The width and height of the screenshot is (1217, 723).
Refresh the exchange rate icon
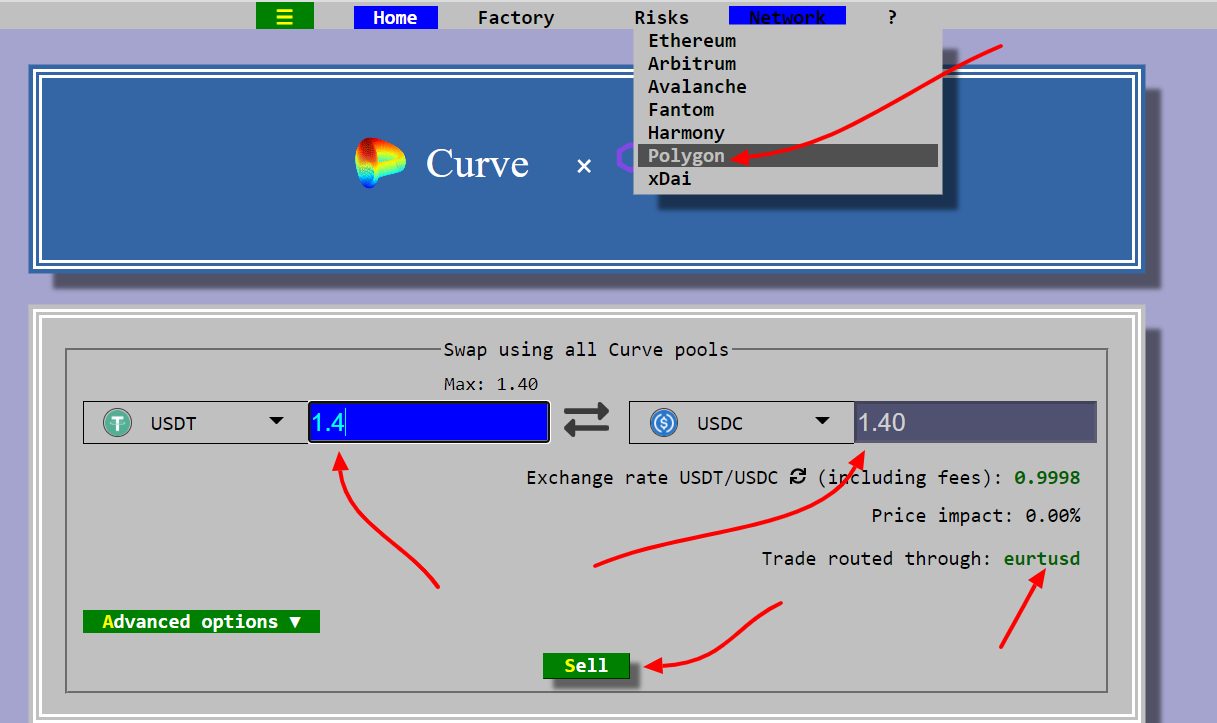(x=797, y=476)
